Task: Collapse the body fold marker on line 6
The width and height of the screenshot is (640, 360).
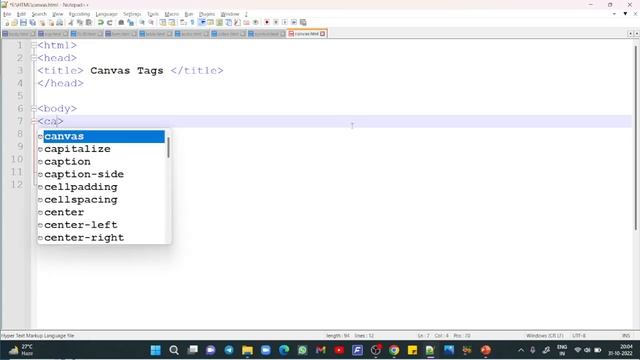Action: [34, 109]
